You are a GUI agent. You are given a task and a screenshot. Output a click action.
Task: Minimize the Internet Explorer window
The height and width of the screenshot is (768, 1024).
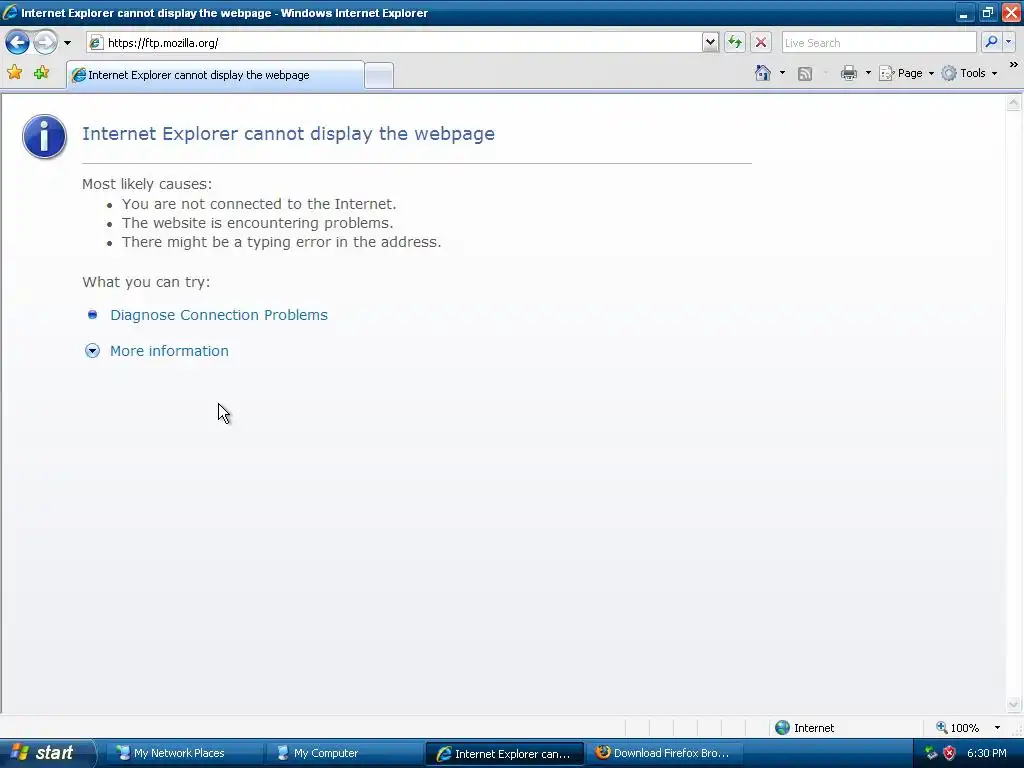pos(963,13)
